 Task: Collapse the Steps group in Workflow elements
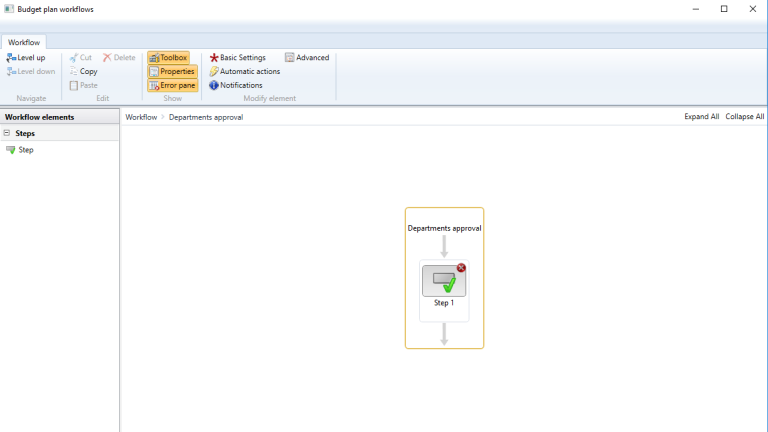click(x=7, y=133)
